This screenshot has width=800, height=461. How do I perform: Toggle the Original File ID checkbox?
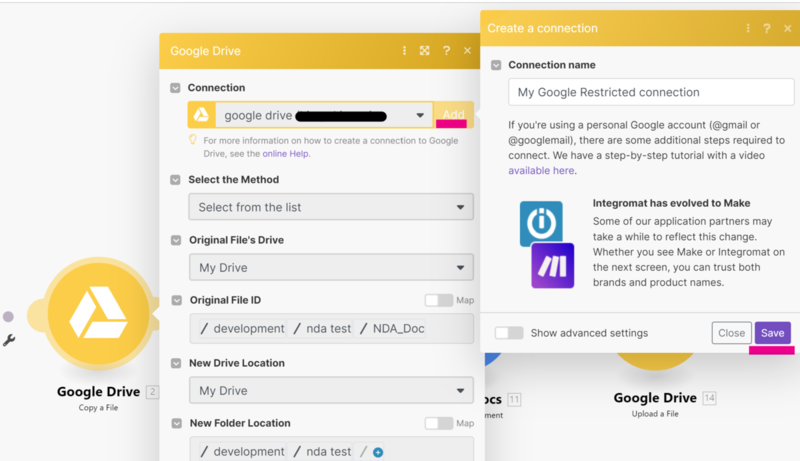[176, 300]
